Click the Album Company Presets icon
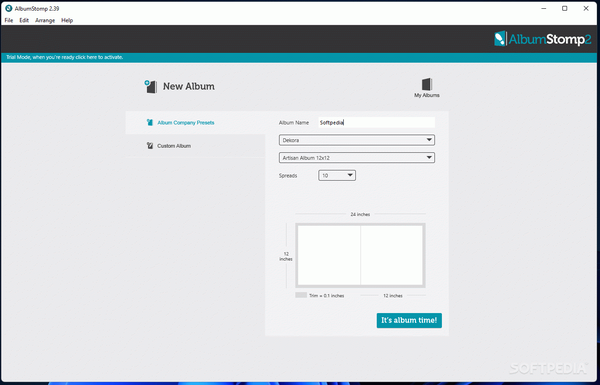Screen dimensions: 600x385 [150, 122]
